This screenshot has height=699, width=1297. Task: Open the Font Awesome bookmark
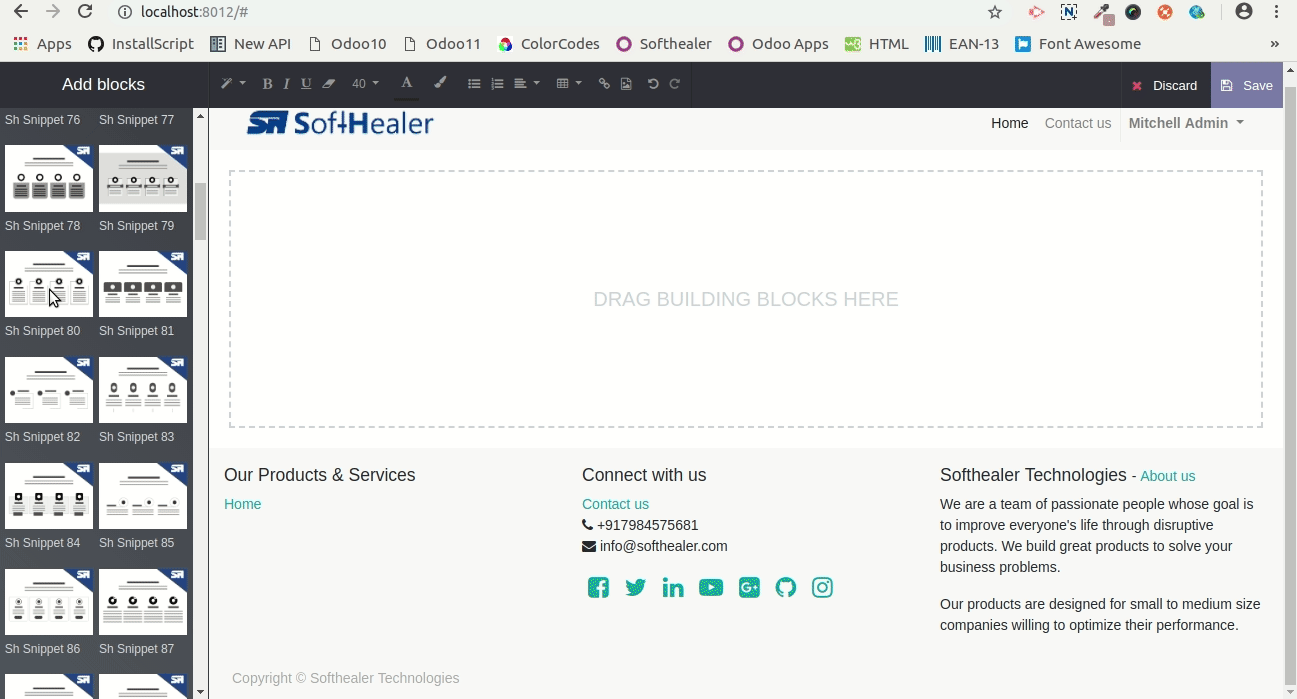click(1077, 44)
